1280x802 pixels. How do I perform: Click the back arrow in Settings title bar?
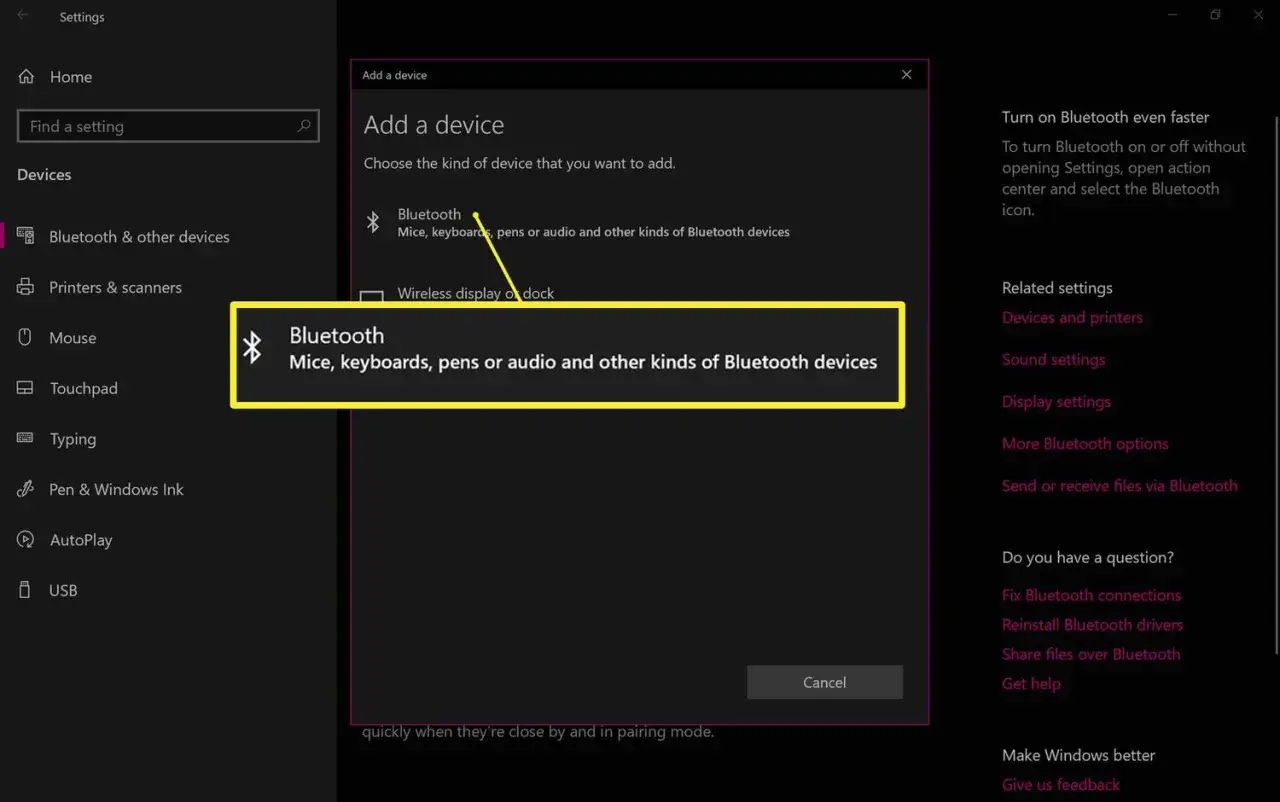(23, 16)
